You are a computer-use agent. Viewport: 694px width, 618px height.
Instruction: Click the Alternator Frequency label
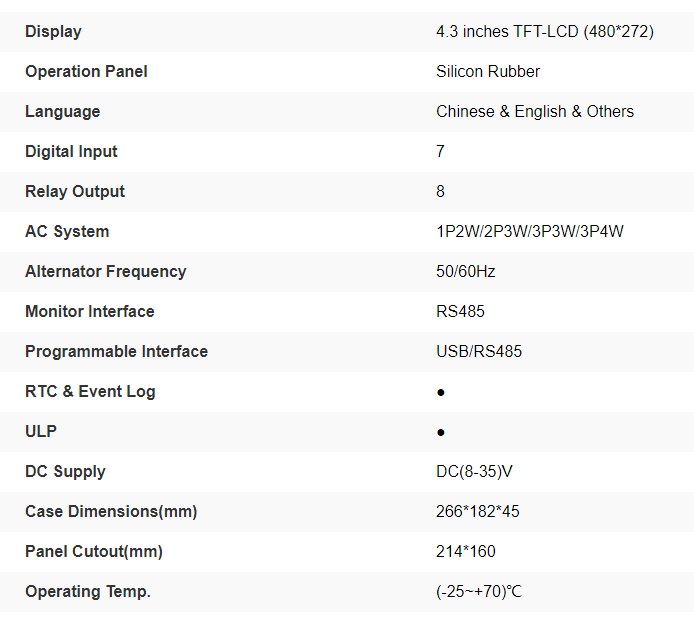105,272
